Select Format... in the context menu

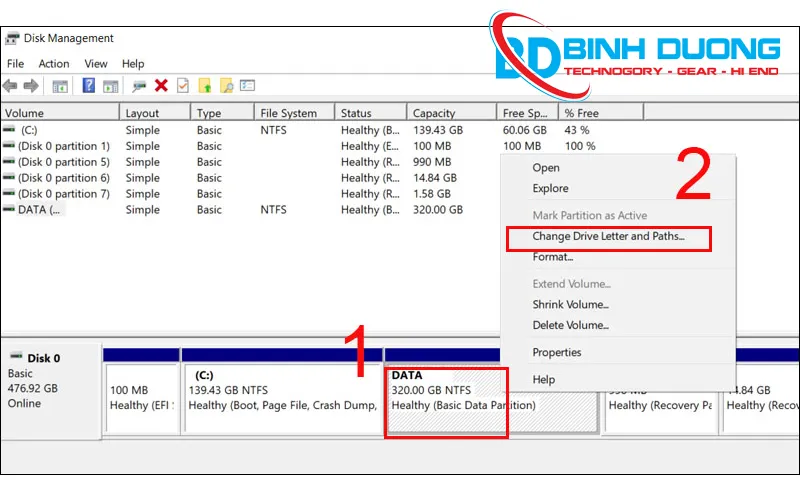(553, 257)
